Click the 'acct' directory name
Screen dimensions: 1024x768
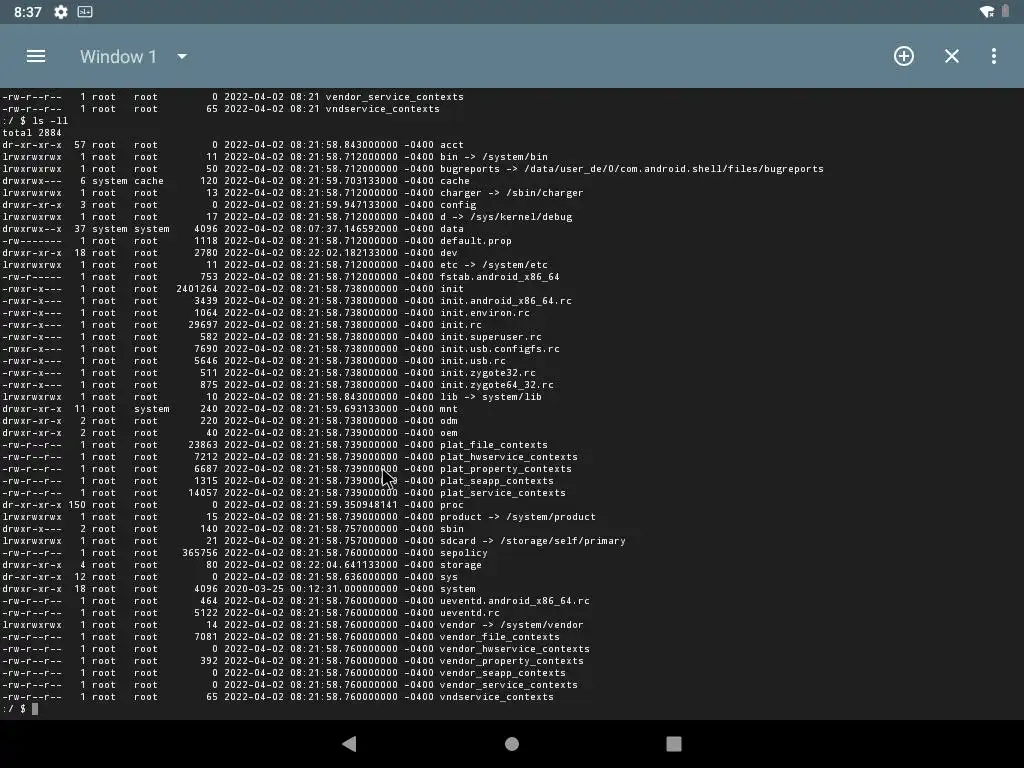click(x=451, y=145)
